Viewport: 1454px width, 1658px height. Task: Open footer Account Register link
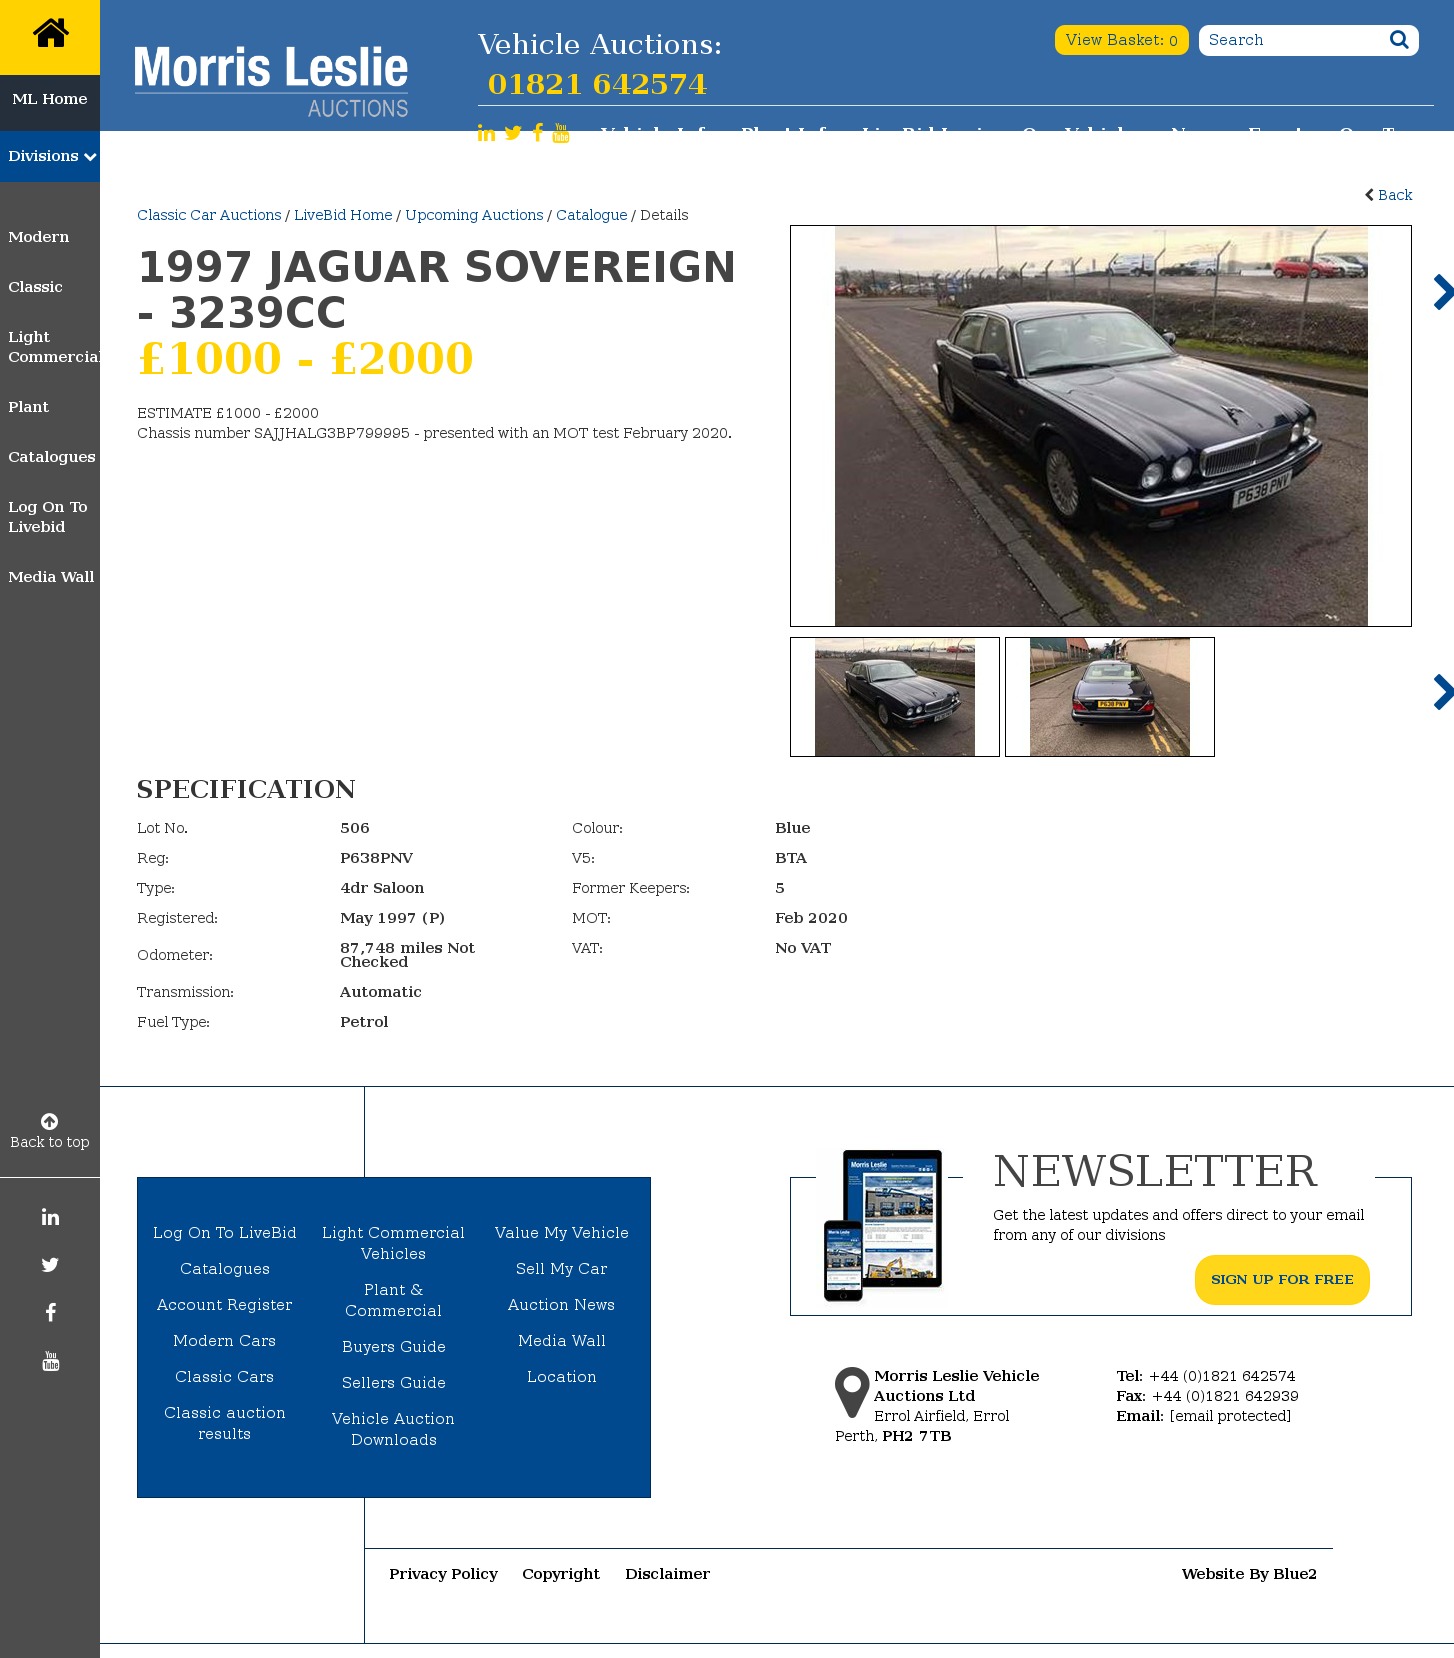click(225, 1305)
